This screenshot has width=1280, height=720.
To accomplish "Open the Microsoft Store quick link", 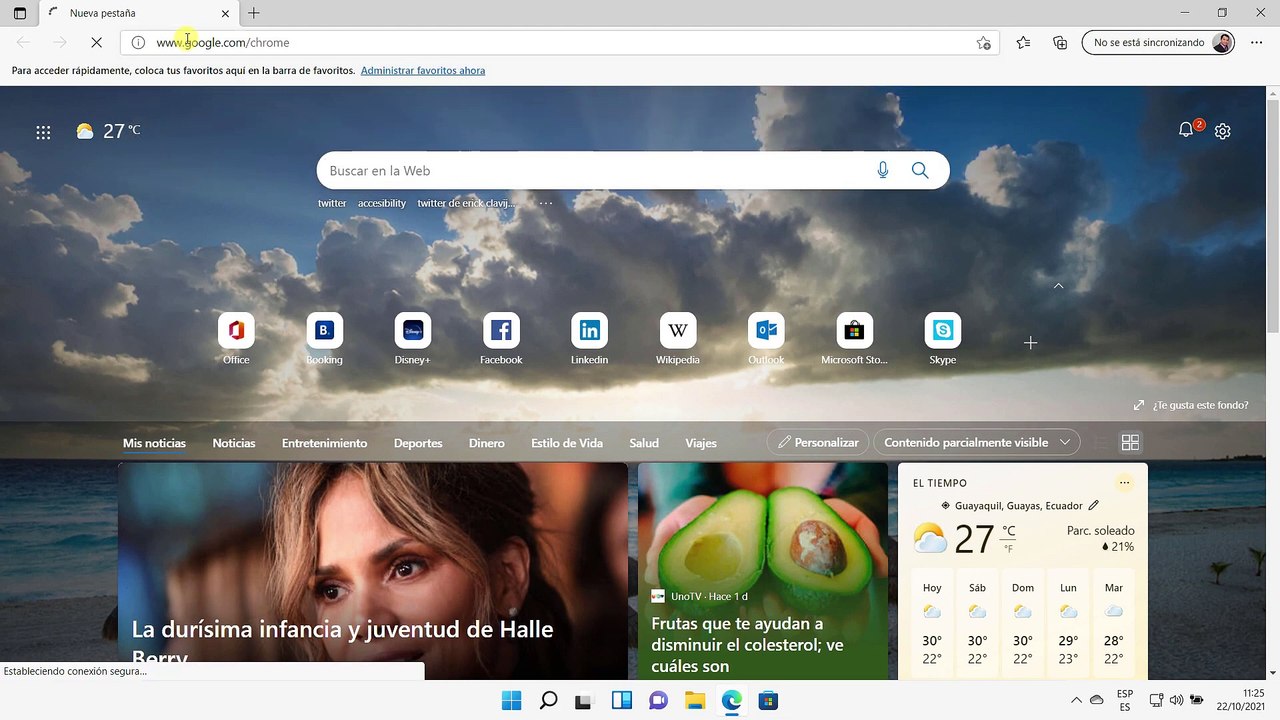I will tap(854, 339).
